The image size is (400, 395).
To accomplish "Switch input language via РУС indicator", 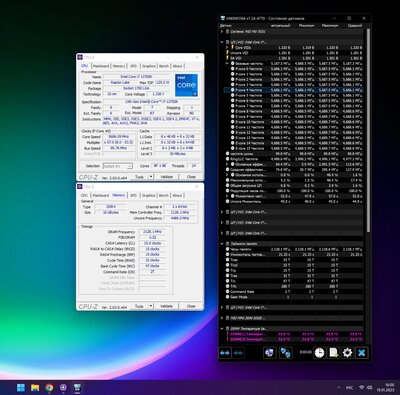I will 349,388.
